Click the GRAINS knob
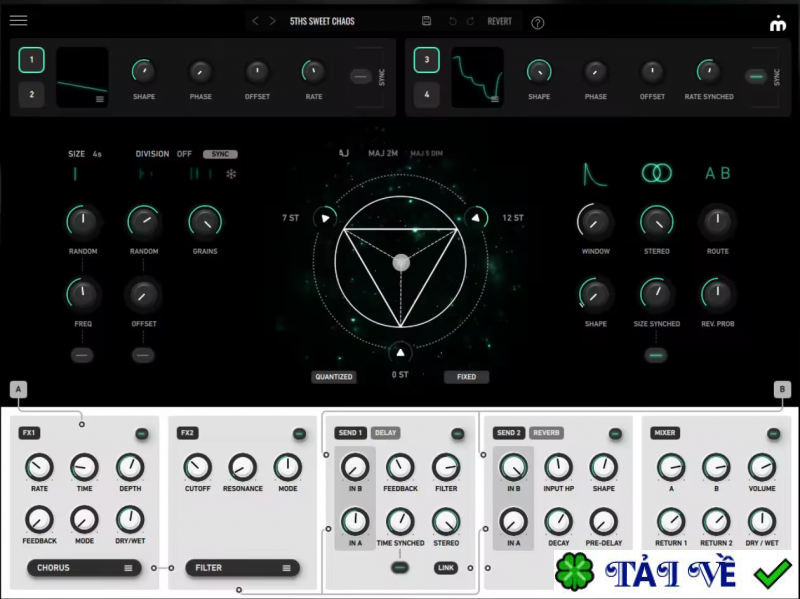The image size is (800, 599). [205, 222]
